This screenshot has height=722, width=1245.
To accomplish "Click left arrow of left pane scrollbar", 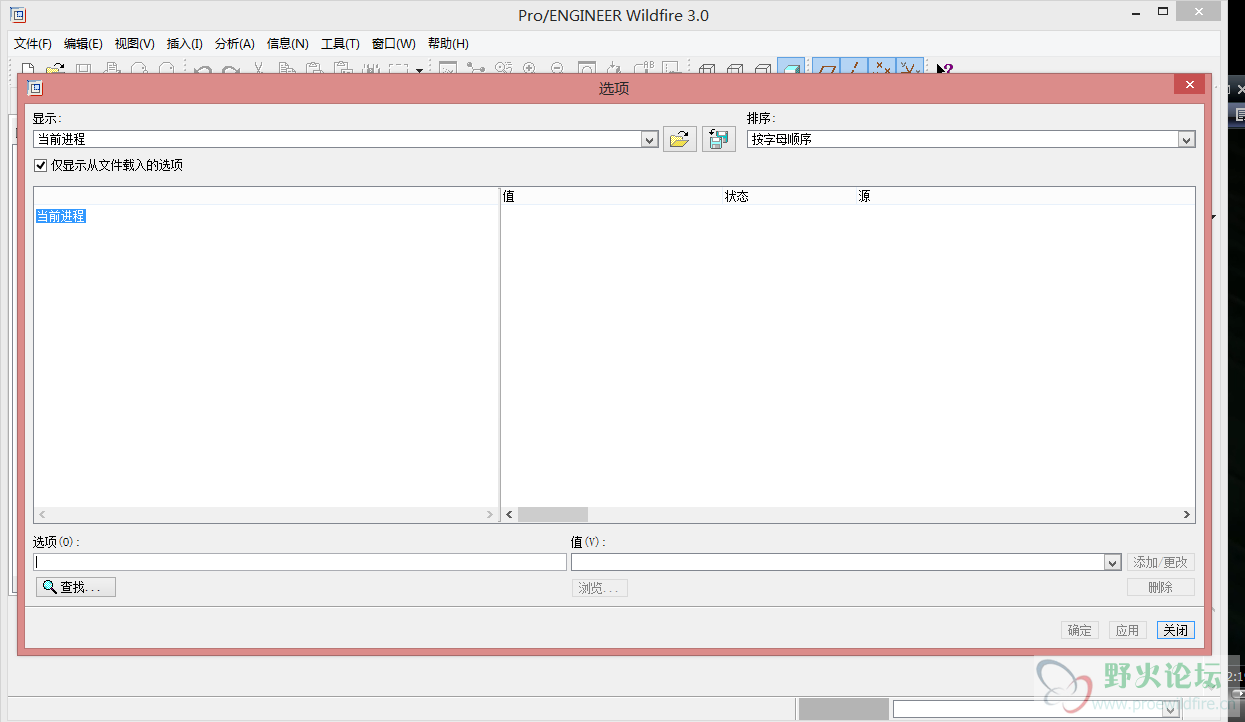I will pyautogui.click(x=42, y=514).
